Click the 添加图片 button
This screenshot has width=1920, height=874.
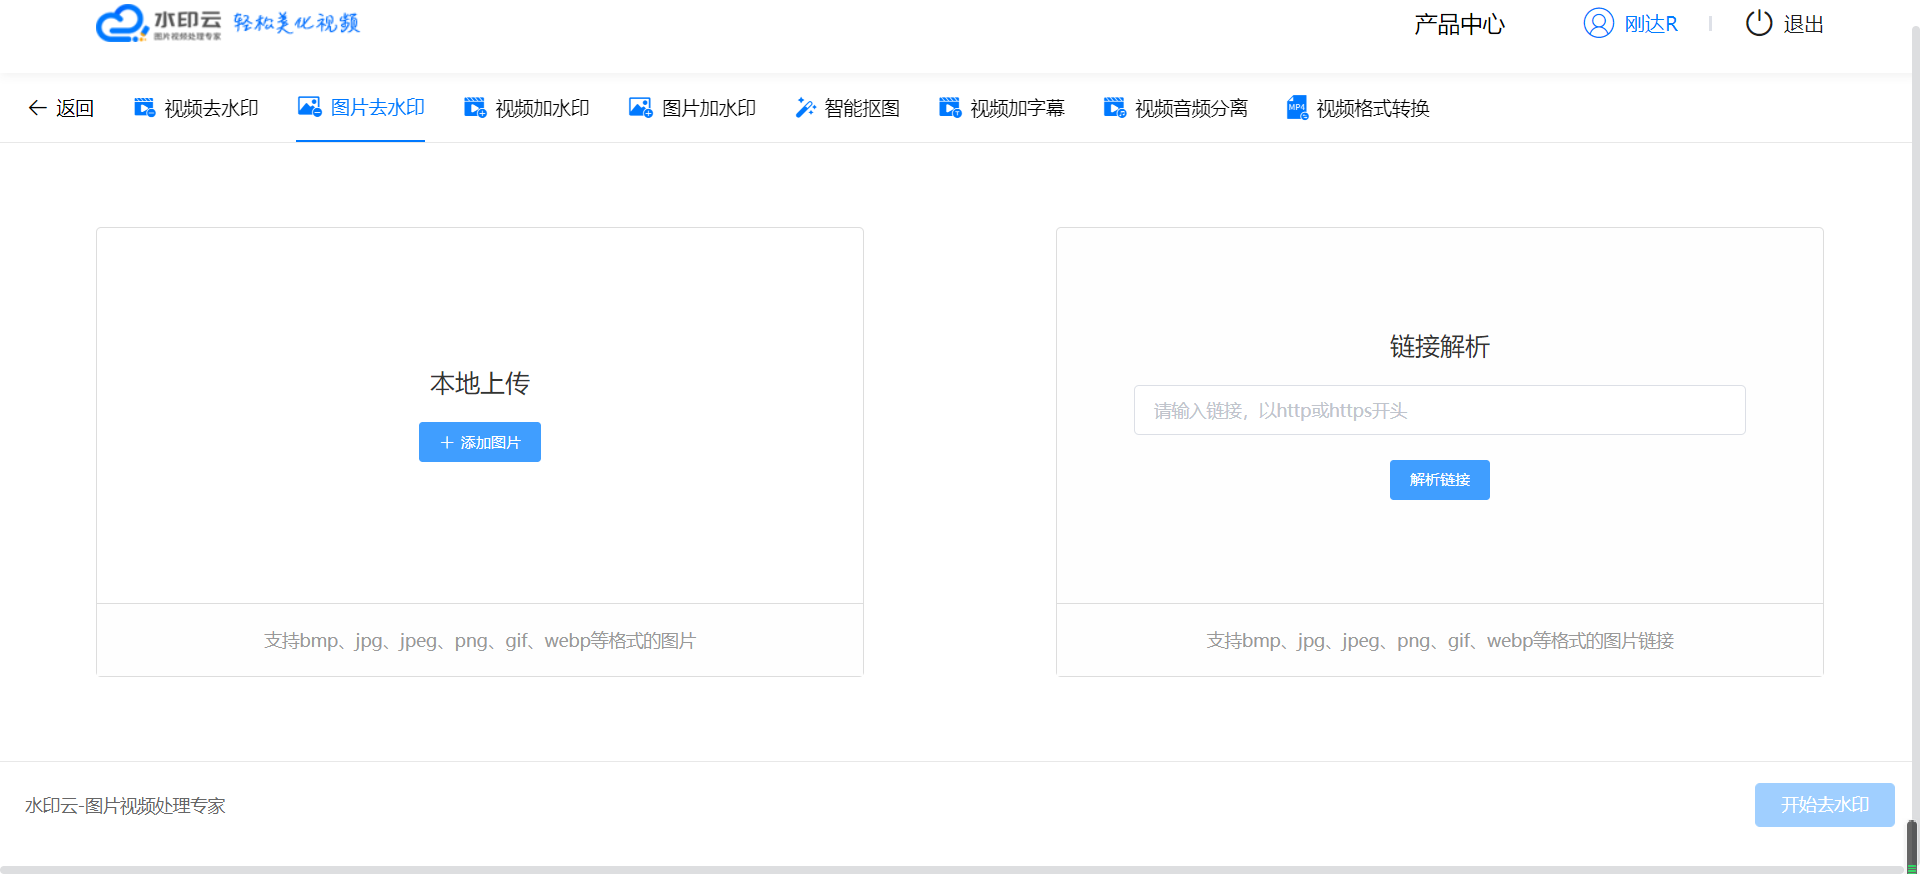480,442
